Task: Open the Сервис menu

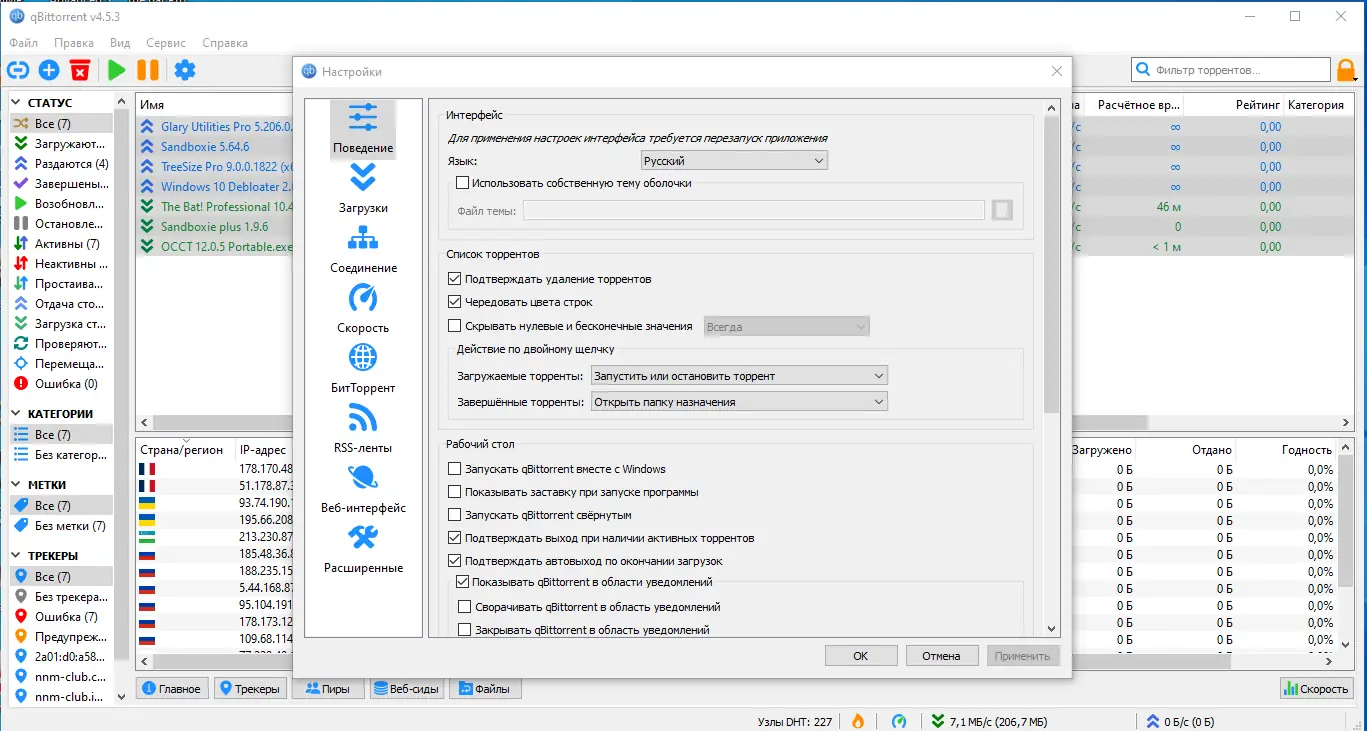Action: click(x=166, y=43)
